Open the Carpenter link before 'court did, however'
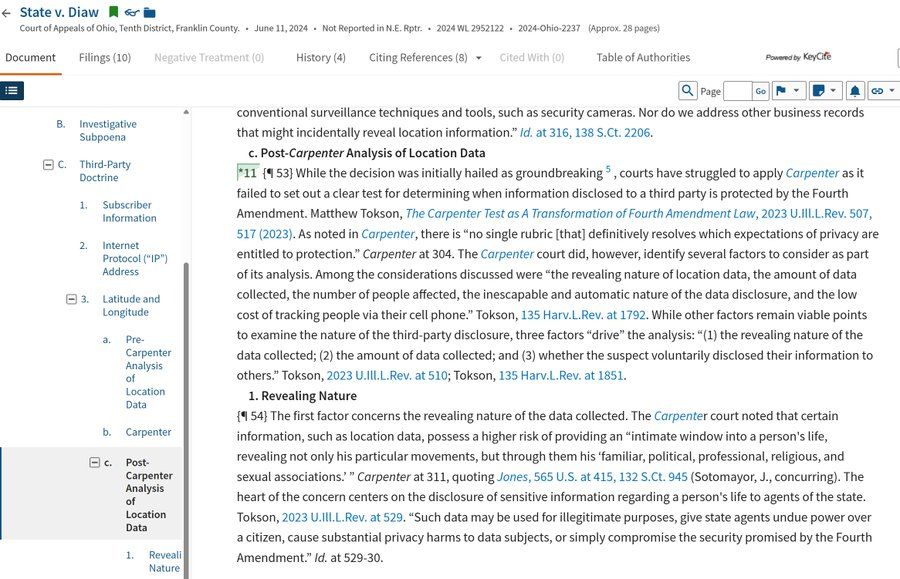This screenshot has width=900, height=579. click(x=507, y=254)
